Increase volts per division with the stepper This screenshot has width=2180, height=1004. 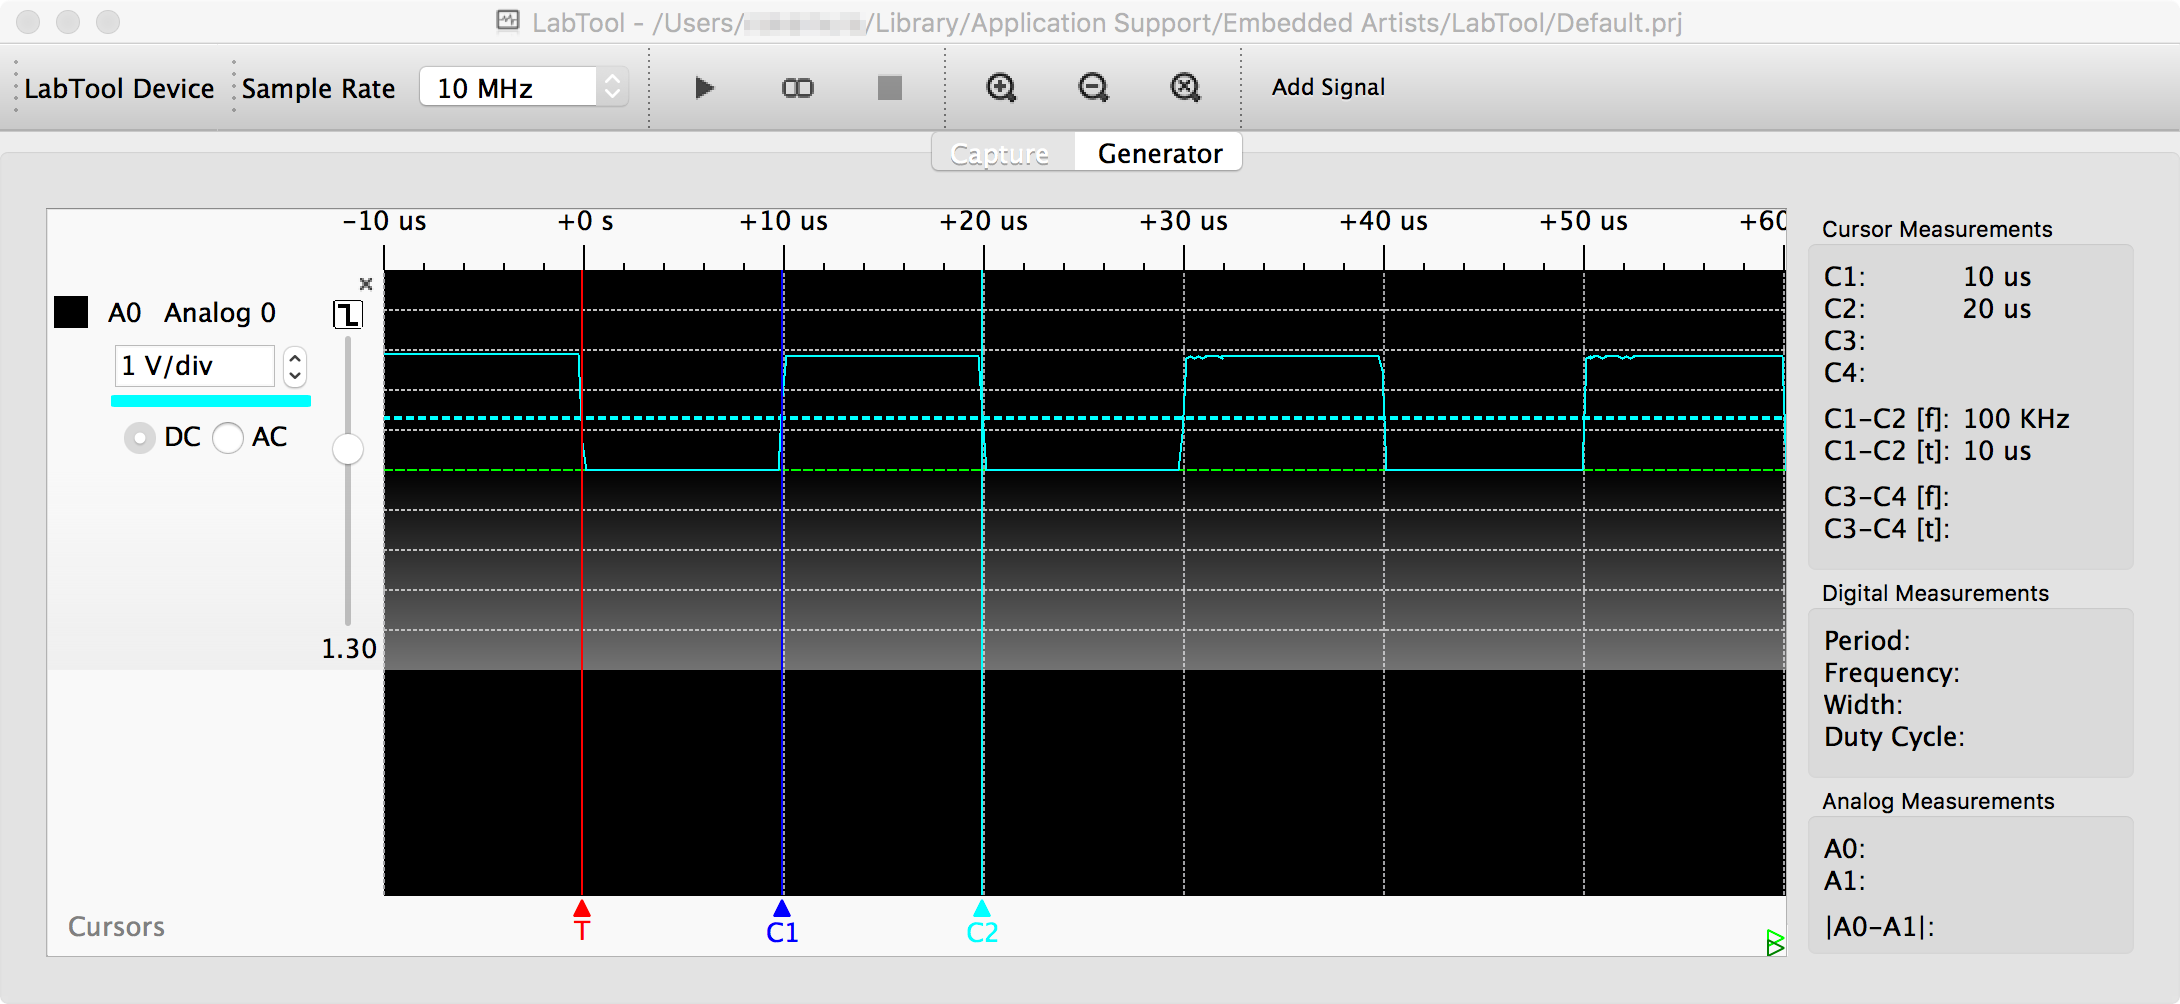tap(294, 358)
